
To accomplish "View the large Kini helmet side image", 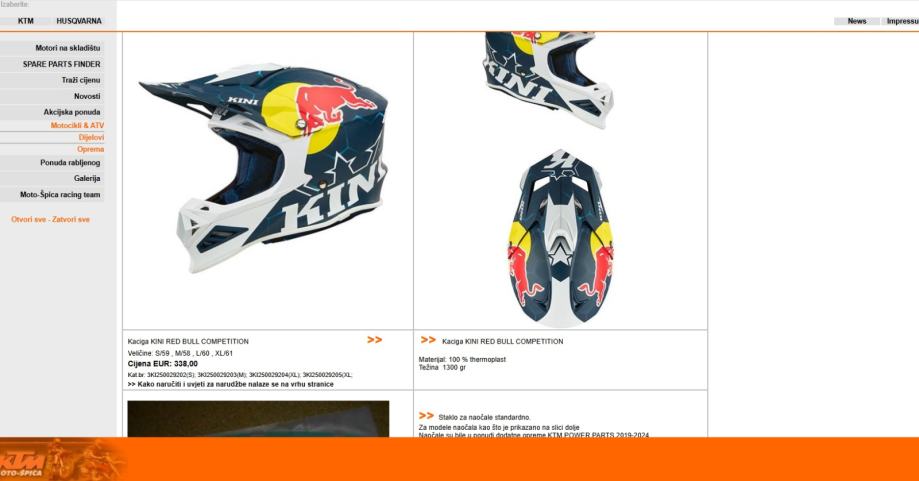I will point(264,168).
